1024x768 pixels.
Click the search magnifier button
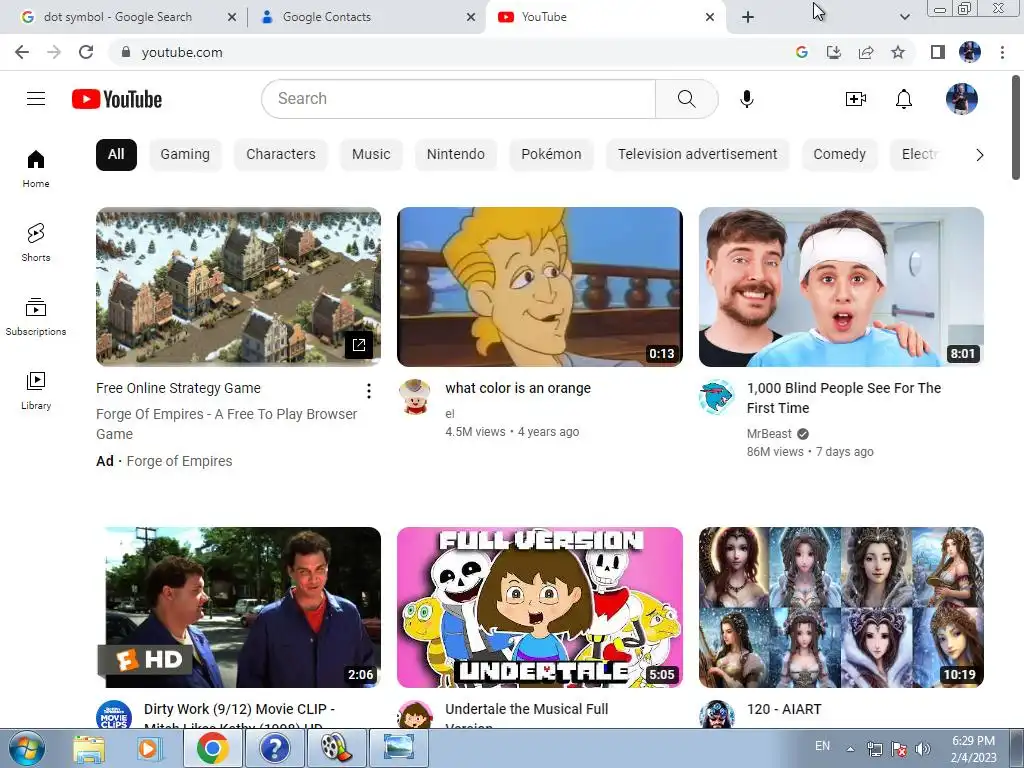click(x=686, y=99)
